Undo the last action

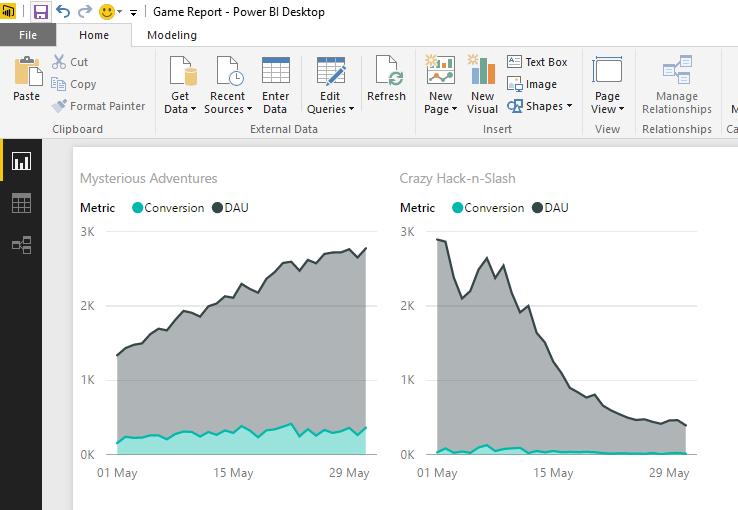click(63, 11)
